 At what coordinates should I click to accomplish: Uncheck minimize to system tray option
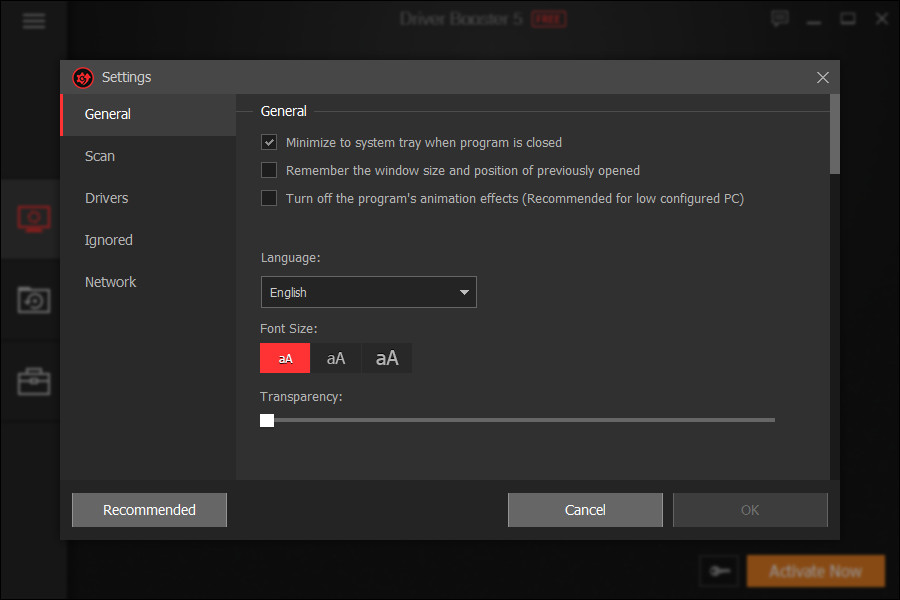pos(268,142)
